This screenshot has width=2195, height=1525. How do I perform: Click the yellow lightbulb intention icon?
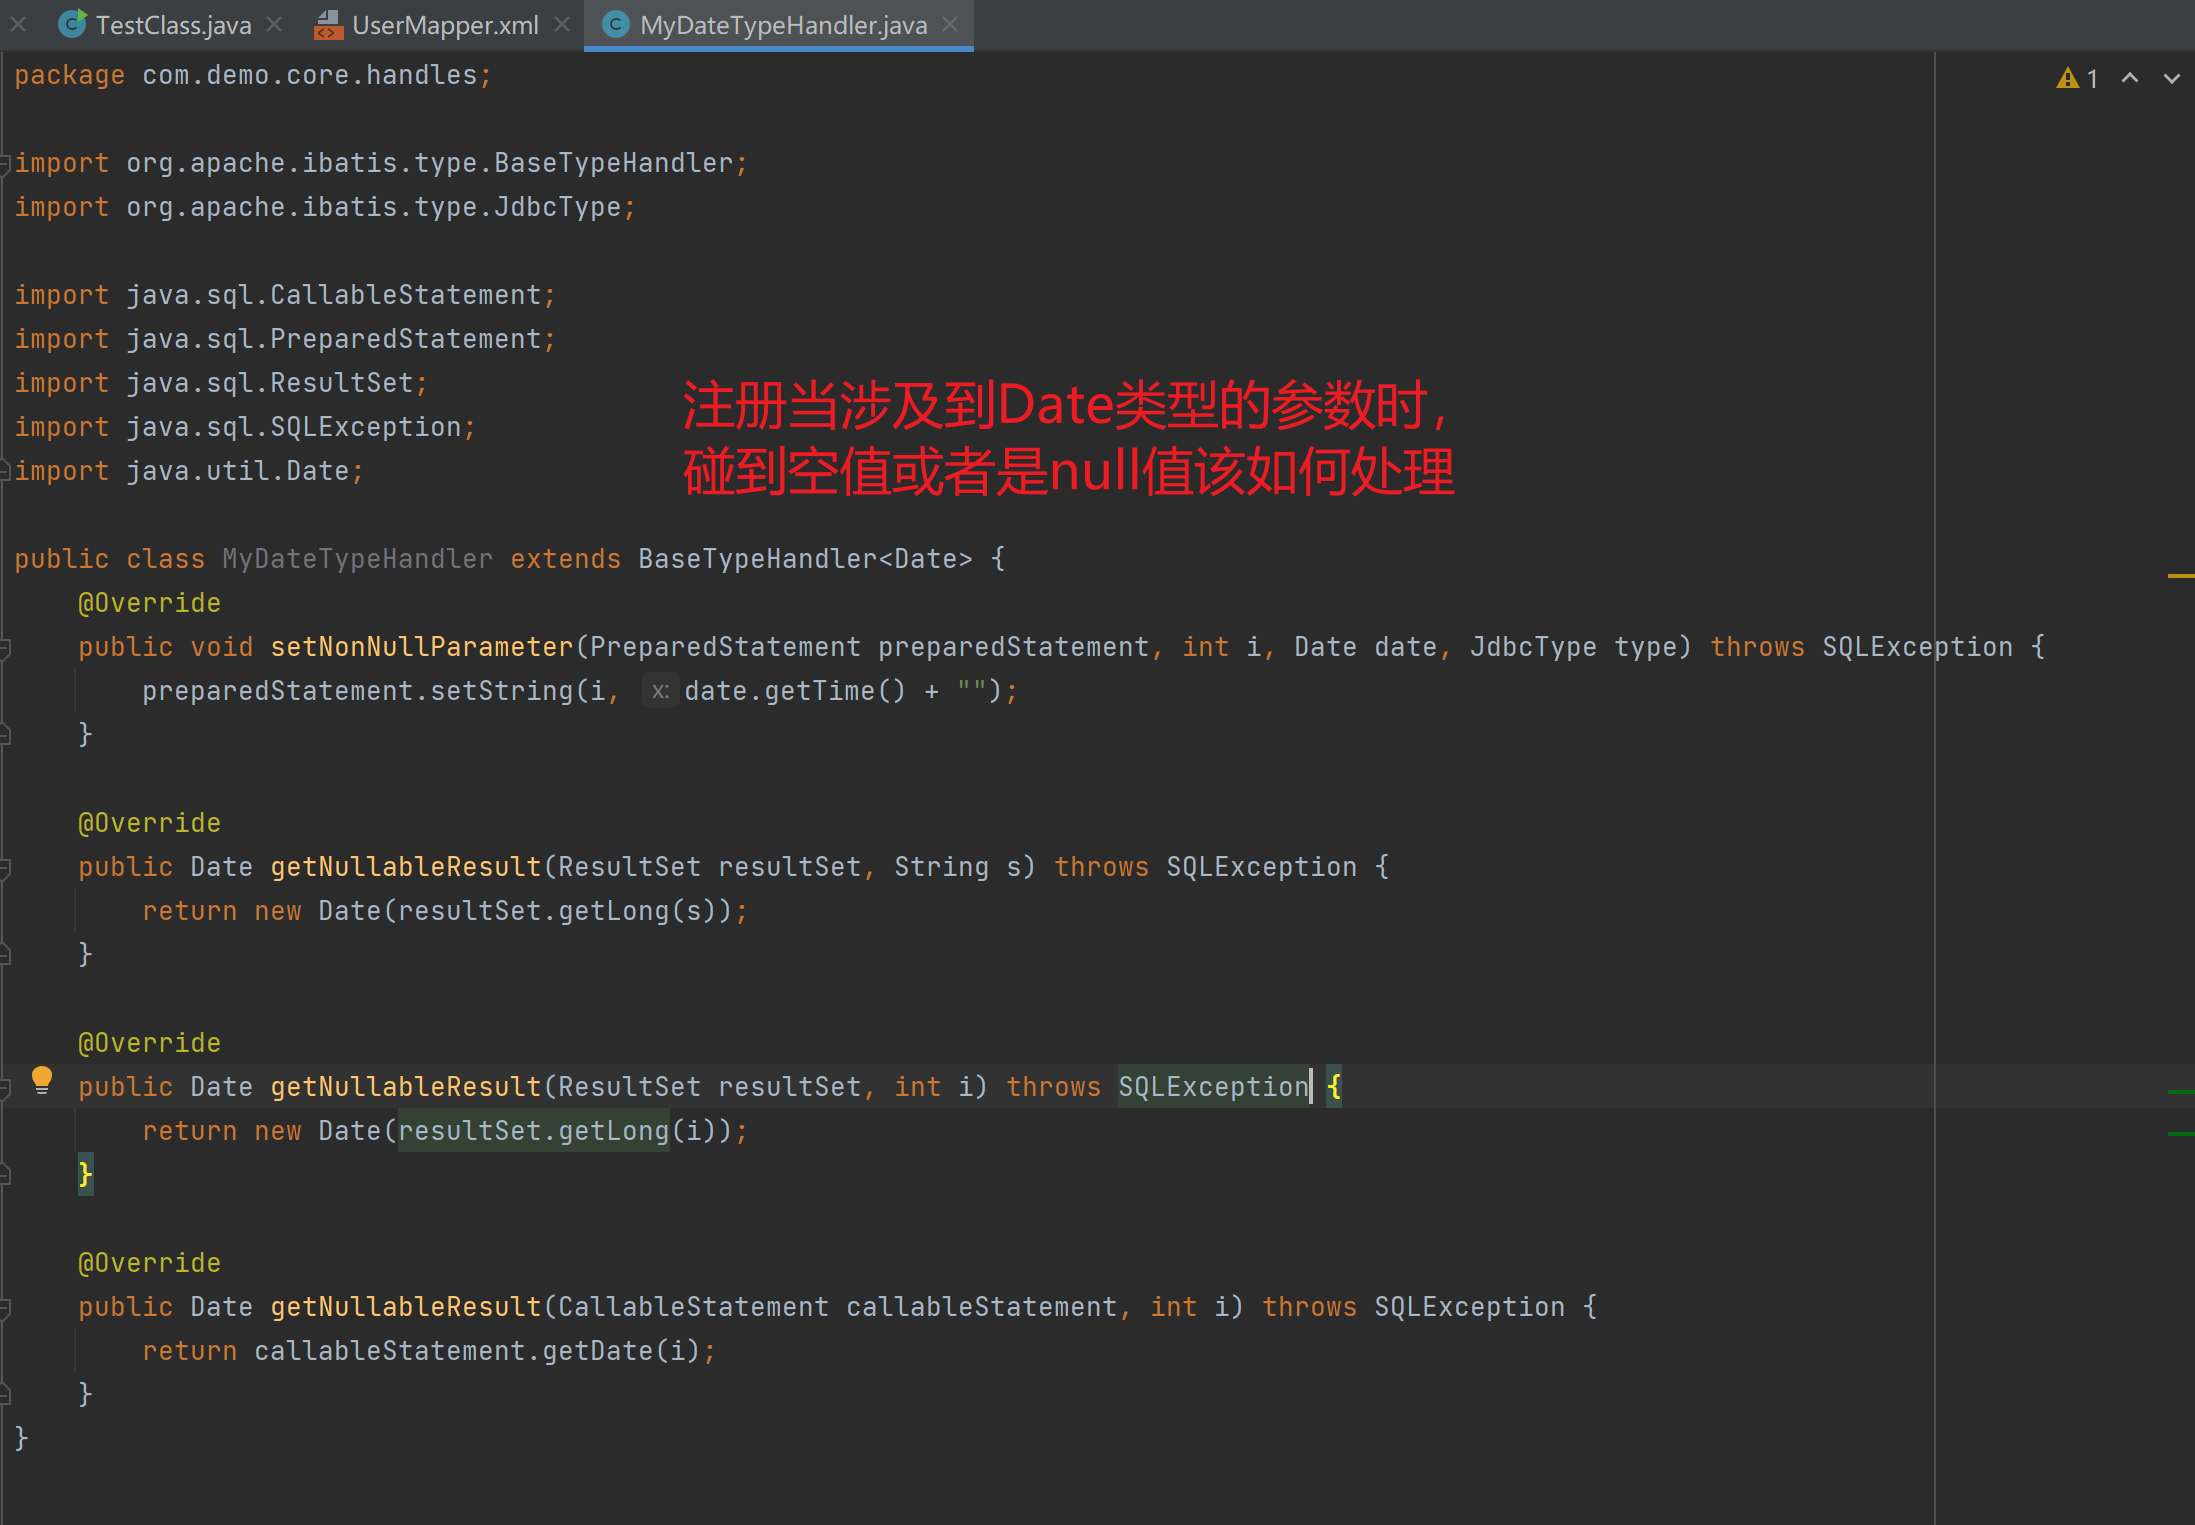tap(41, 1080)
